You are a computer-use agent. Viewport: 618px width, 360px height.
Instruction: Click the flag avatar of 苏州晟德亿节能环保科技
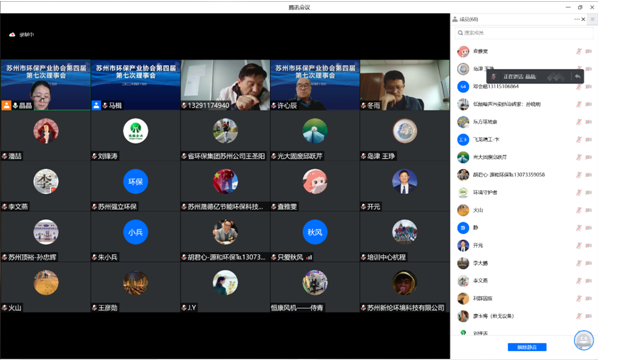coord(225,181)
